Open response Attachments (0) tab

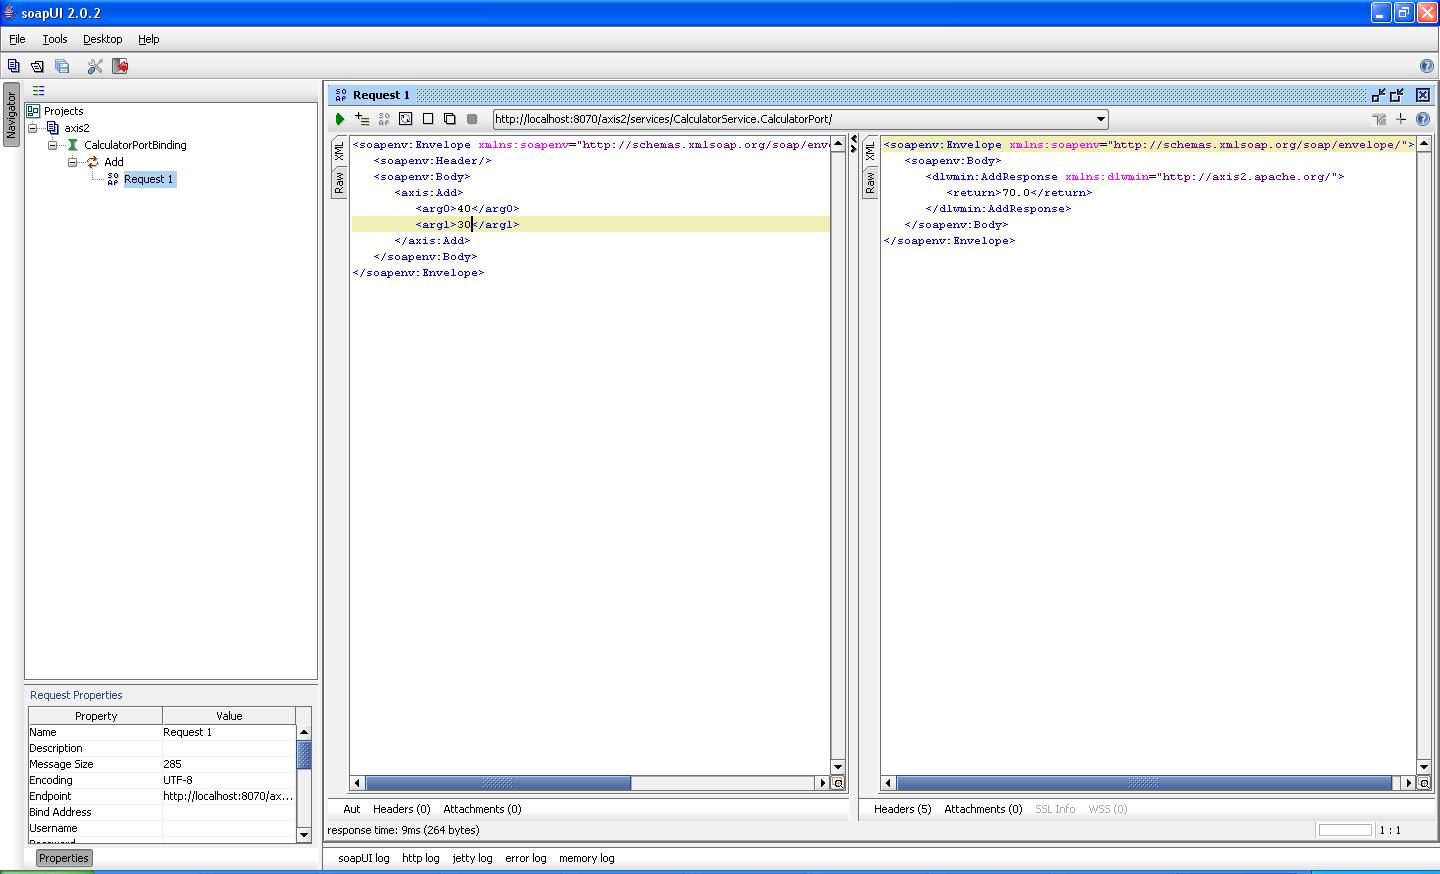click(x=983, y=809)
